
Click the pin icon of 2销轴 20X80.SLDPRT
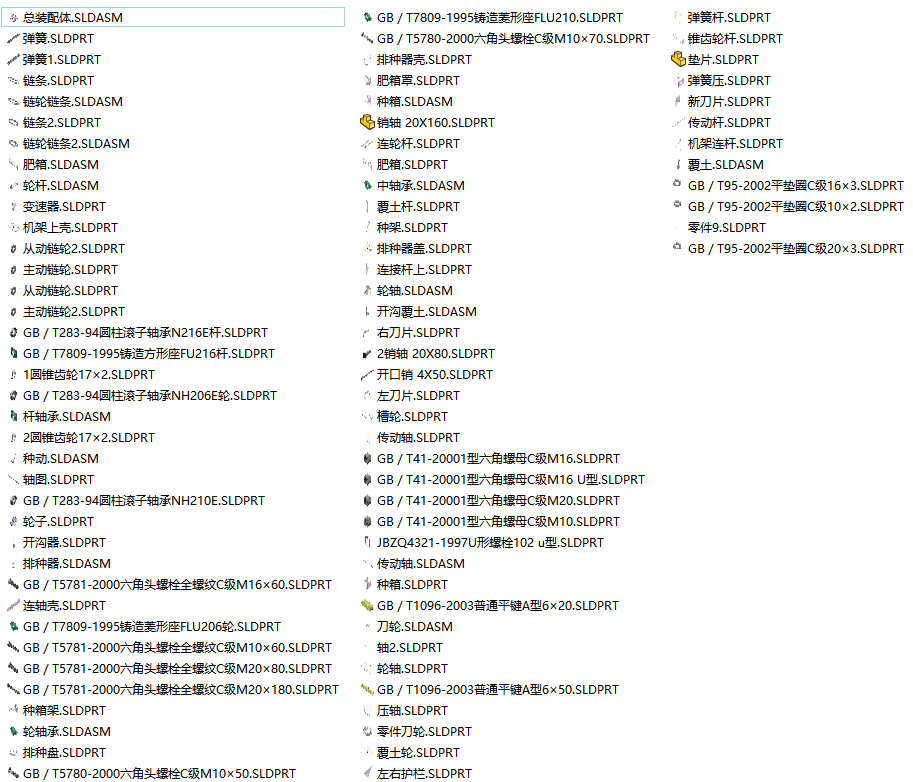[x=367, y=353]
